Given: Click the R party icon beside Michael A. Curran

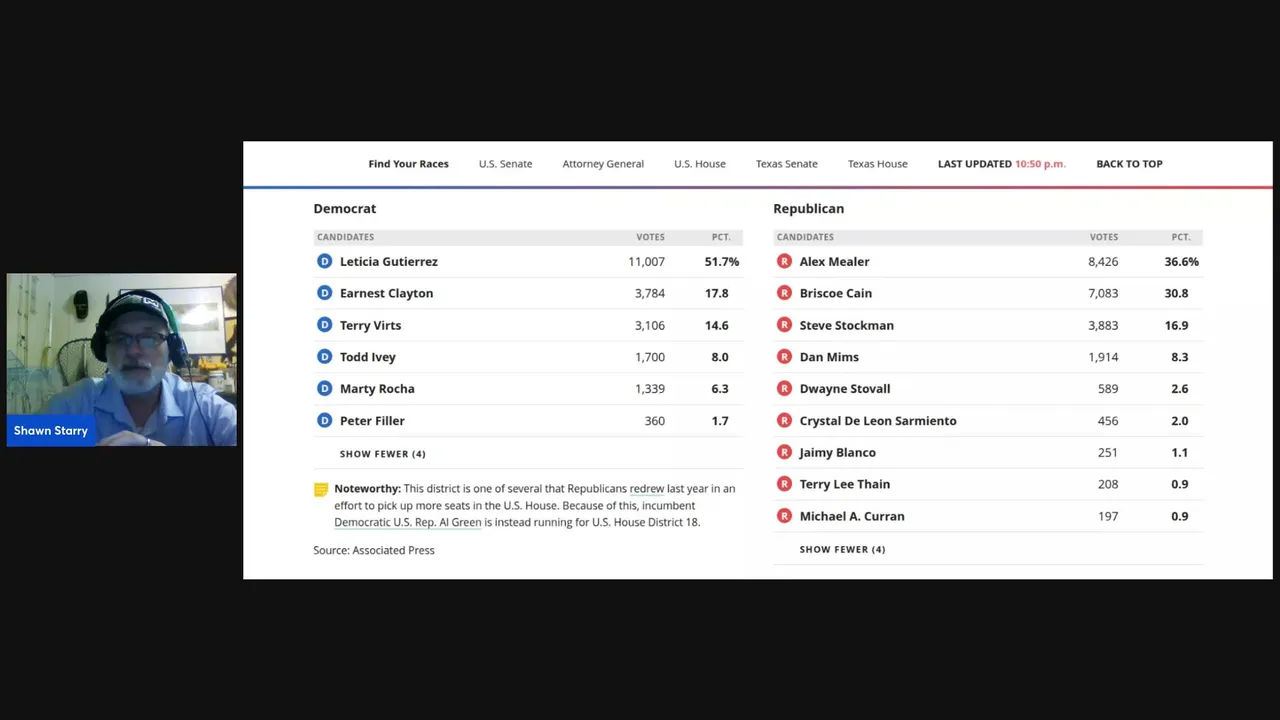Looking at the screenshot, I should pyautogui.click(x=784, y=516).
